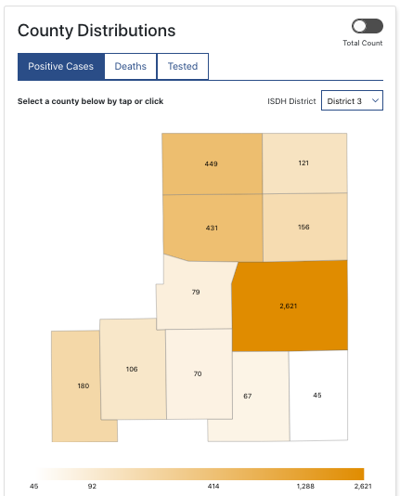Screen dimensions: 400x496
Task: Toggle the Total Count switch
Action: click(367, 26)
